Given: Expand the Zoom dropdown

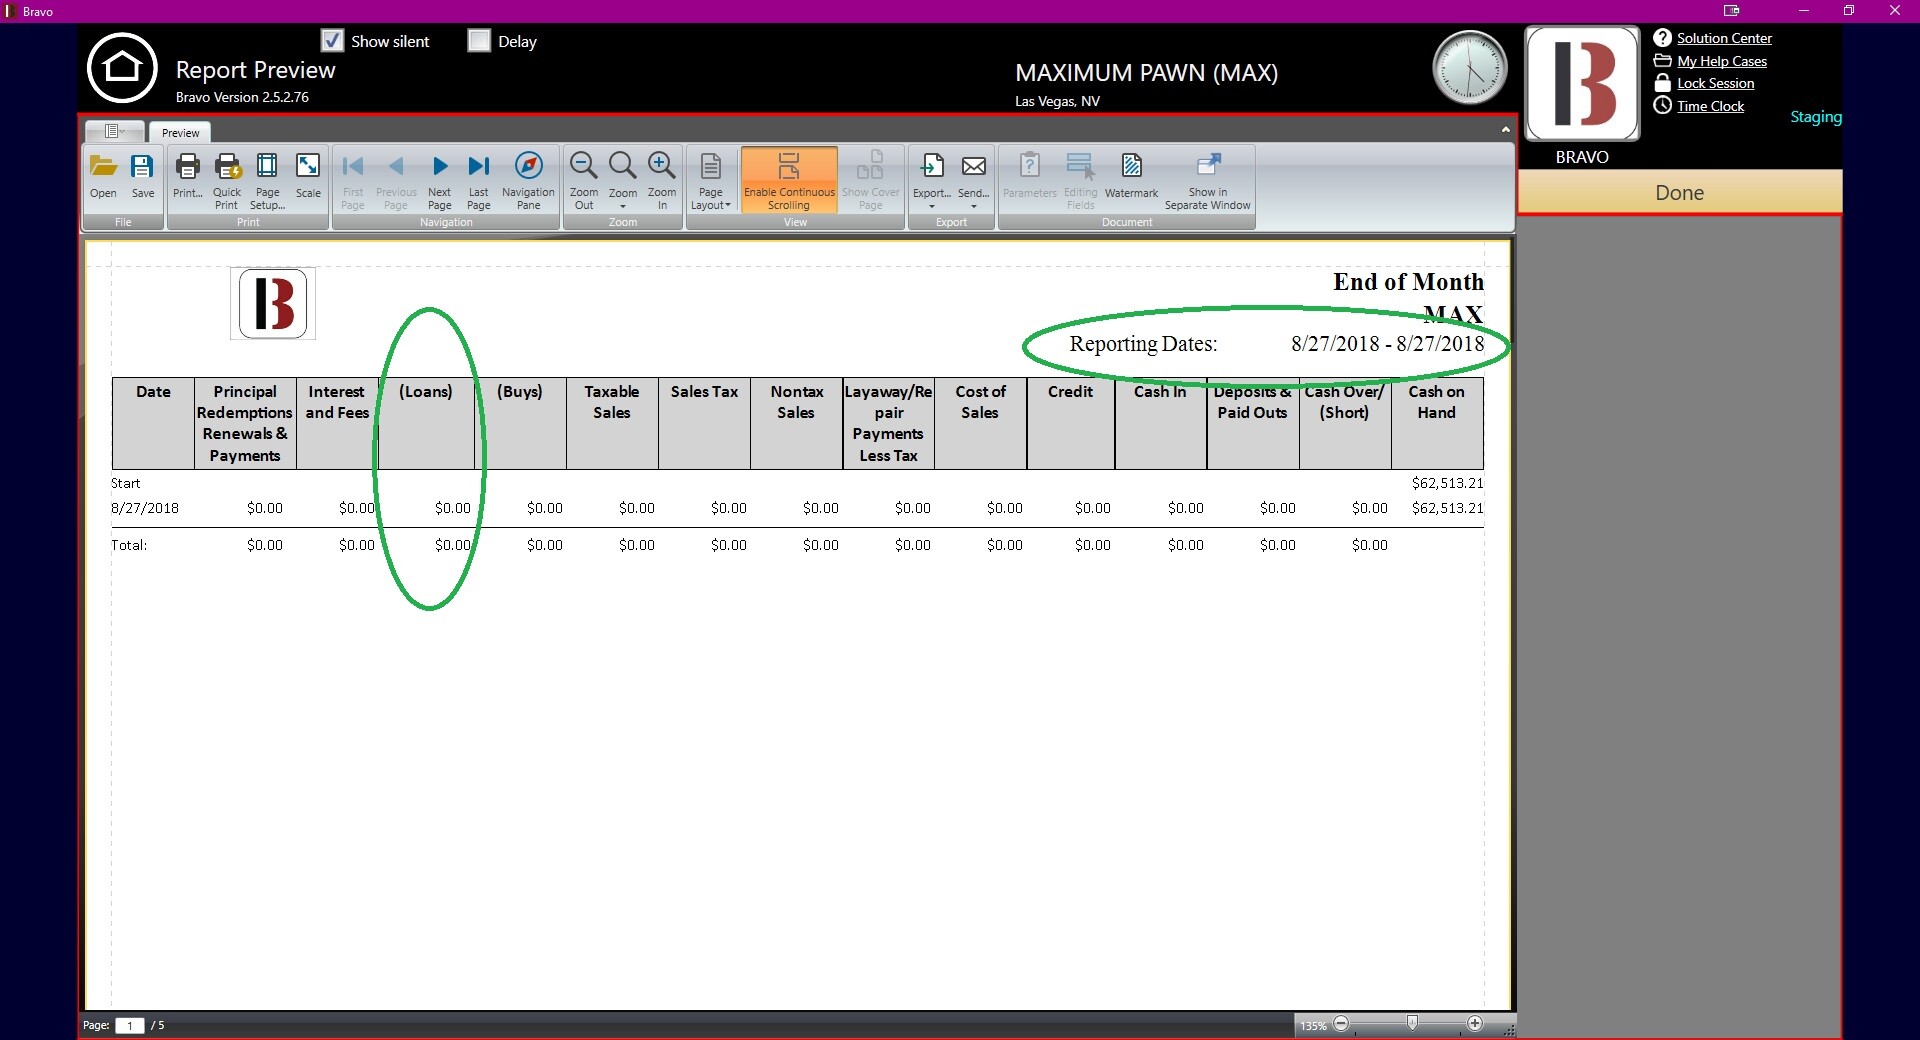Looking at the screenshot, I should click(623, 181).
